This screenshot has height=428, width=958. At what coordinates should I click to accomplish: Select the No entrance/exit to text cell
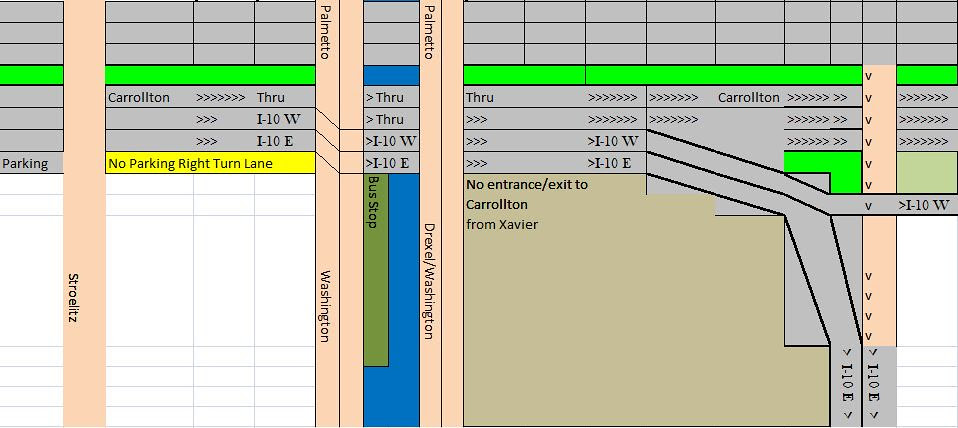tap(527, 184)
